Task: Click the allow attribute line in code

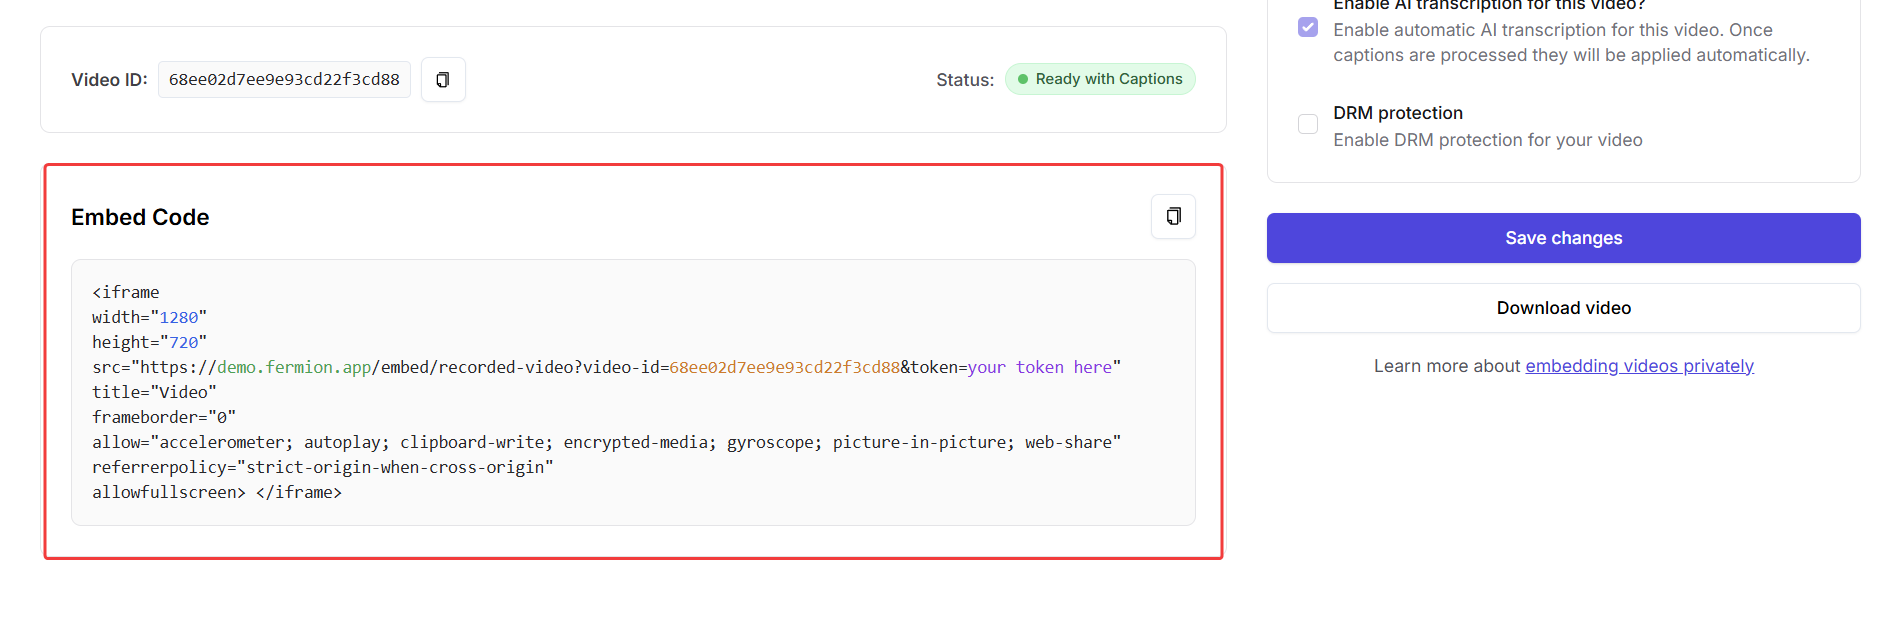Action: click(x=606, y=442)
